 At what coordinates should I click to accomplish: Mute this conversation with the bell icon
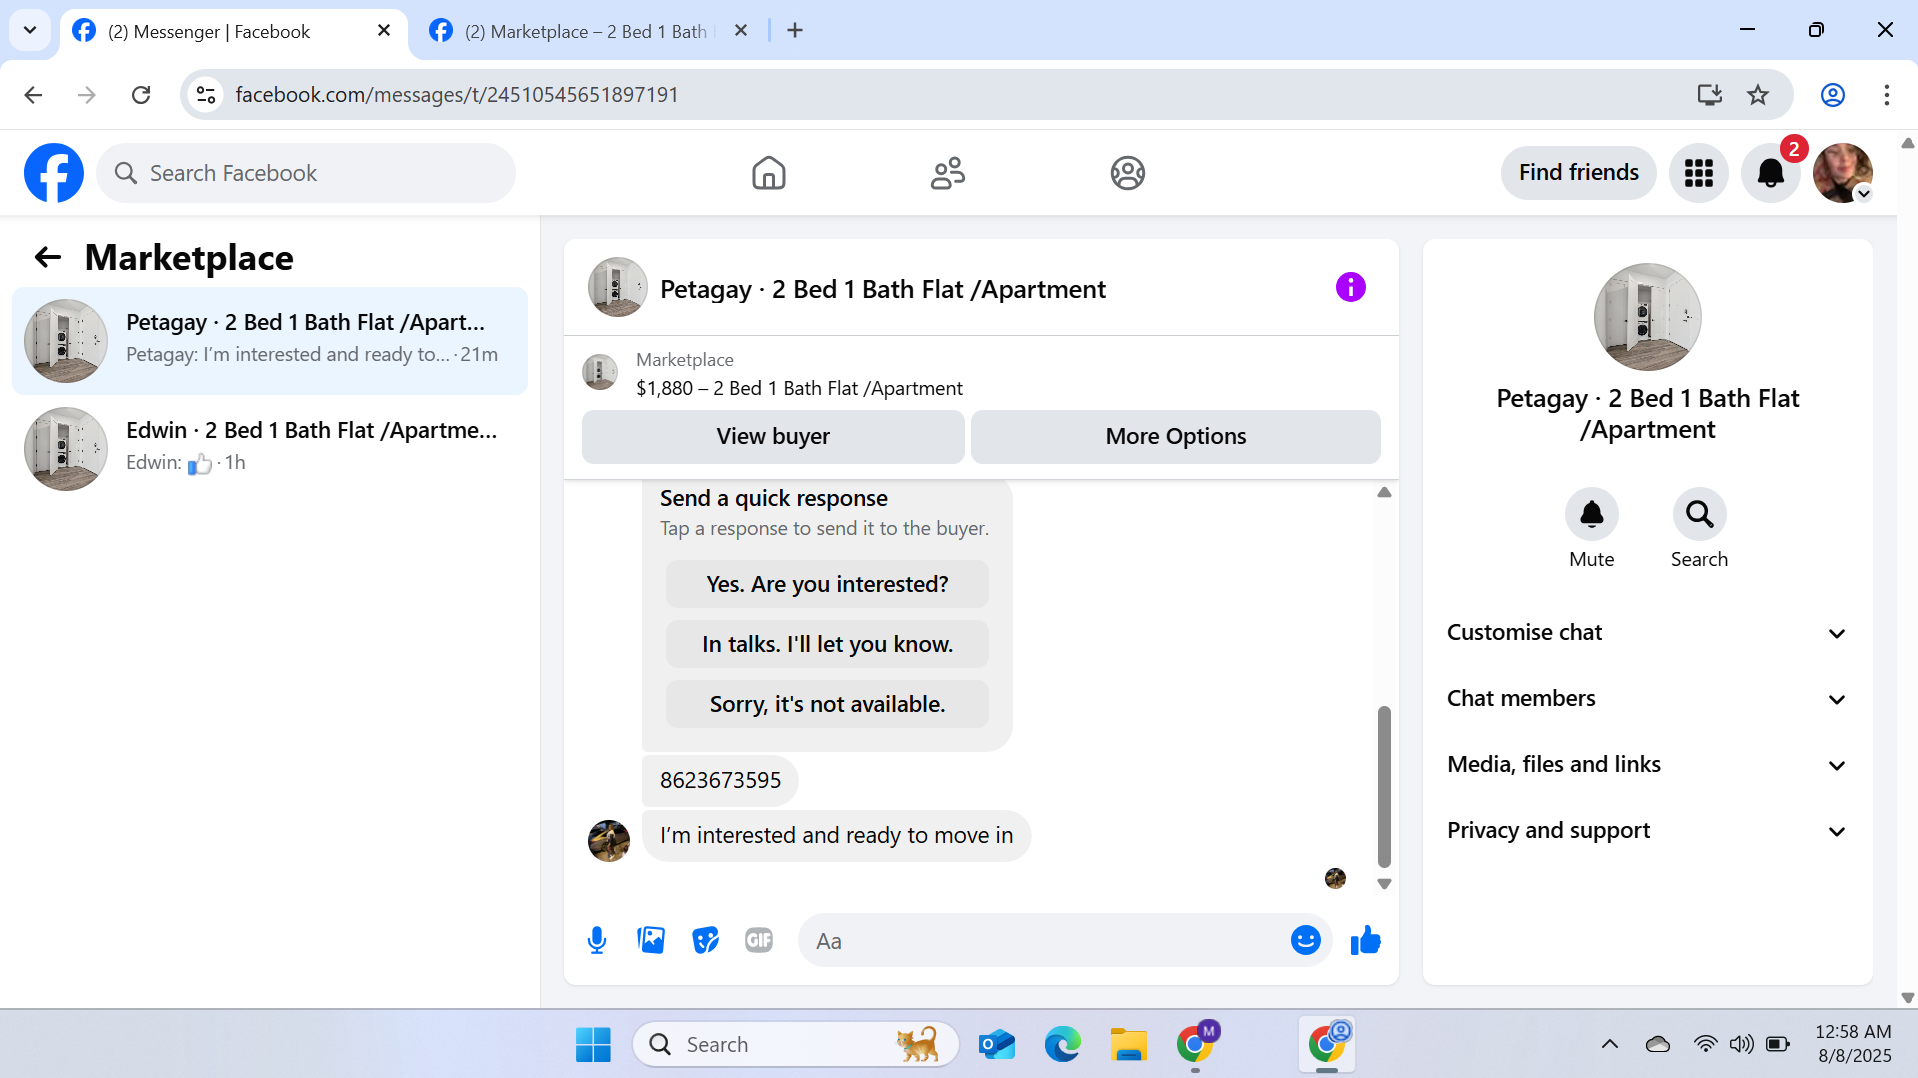tap(1591, 514)
